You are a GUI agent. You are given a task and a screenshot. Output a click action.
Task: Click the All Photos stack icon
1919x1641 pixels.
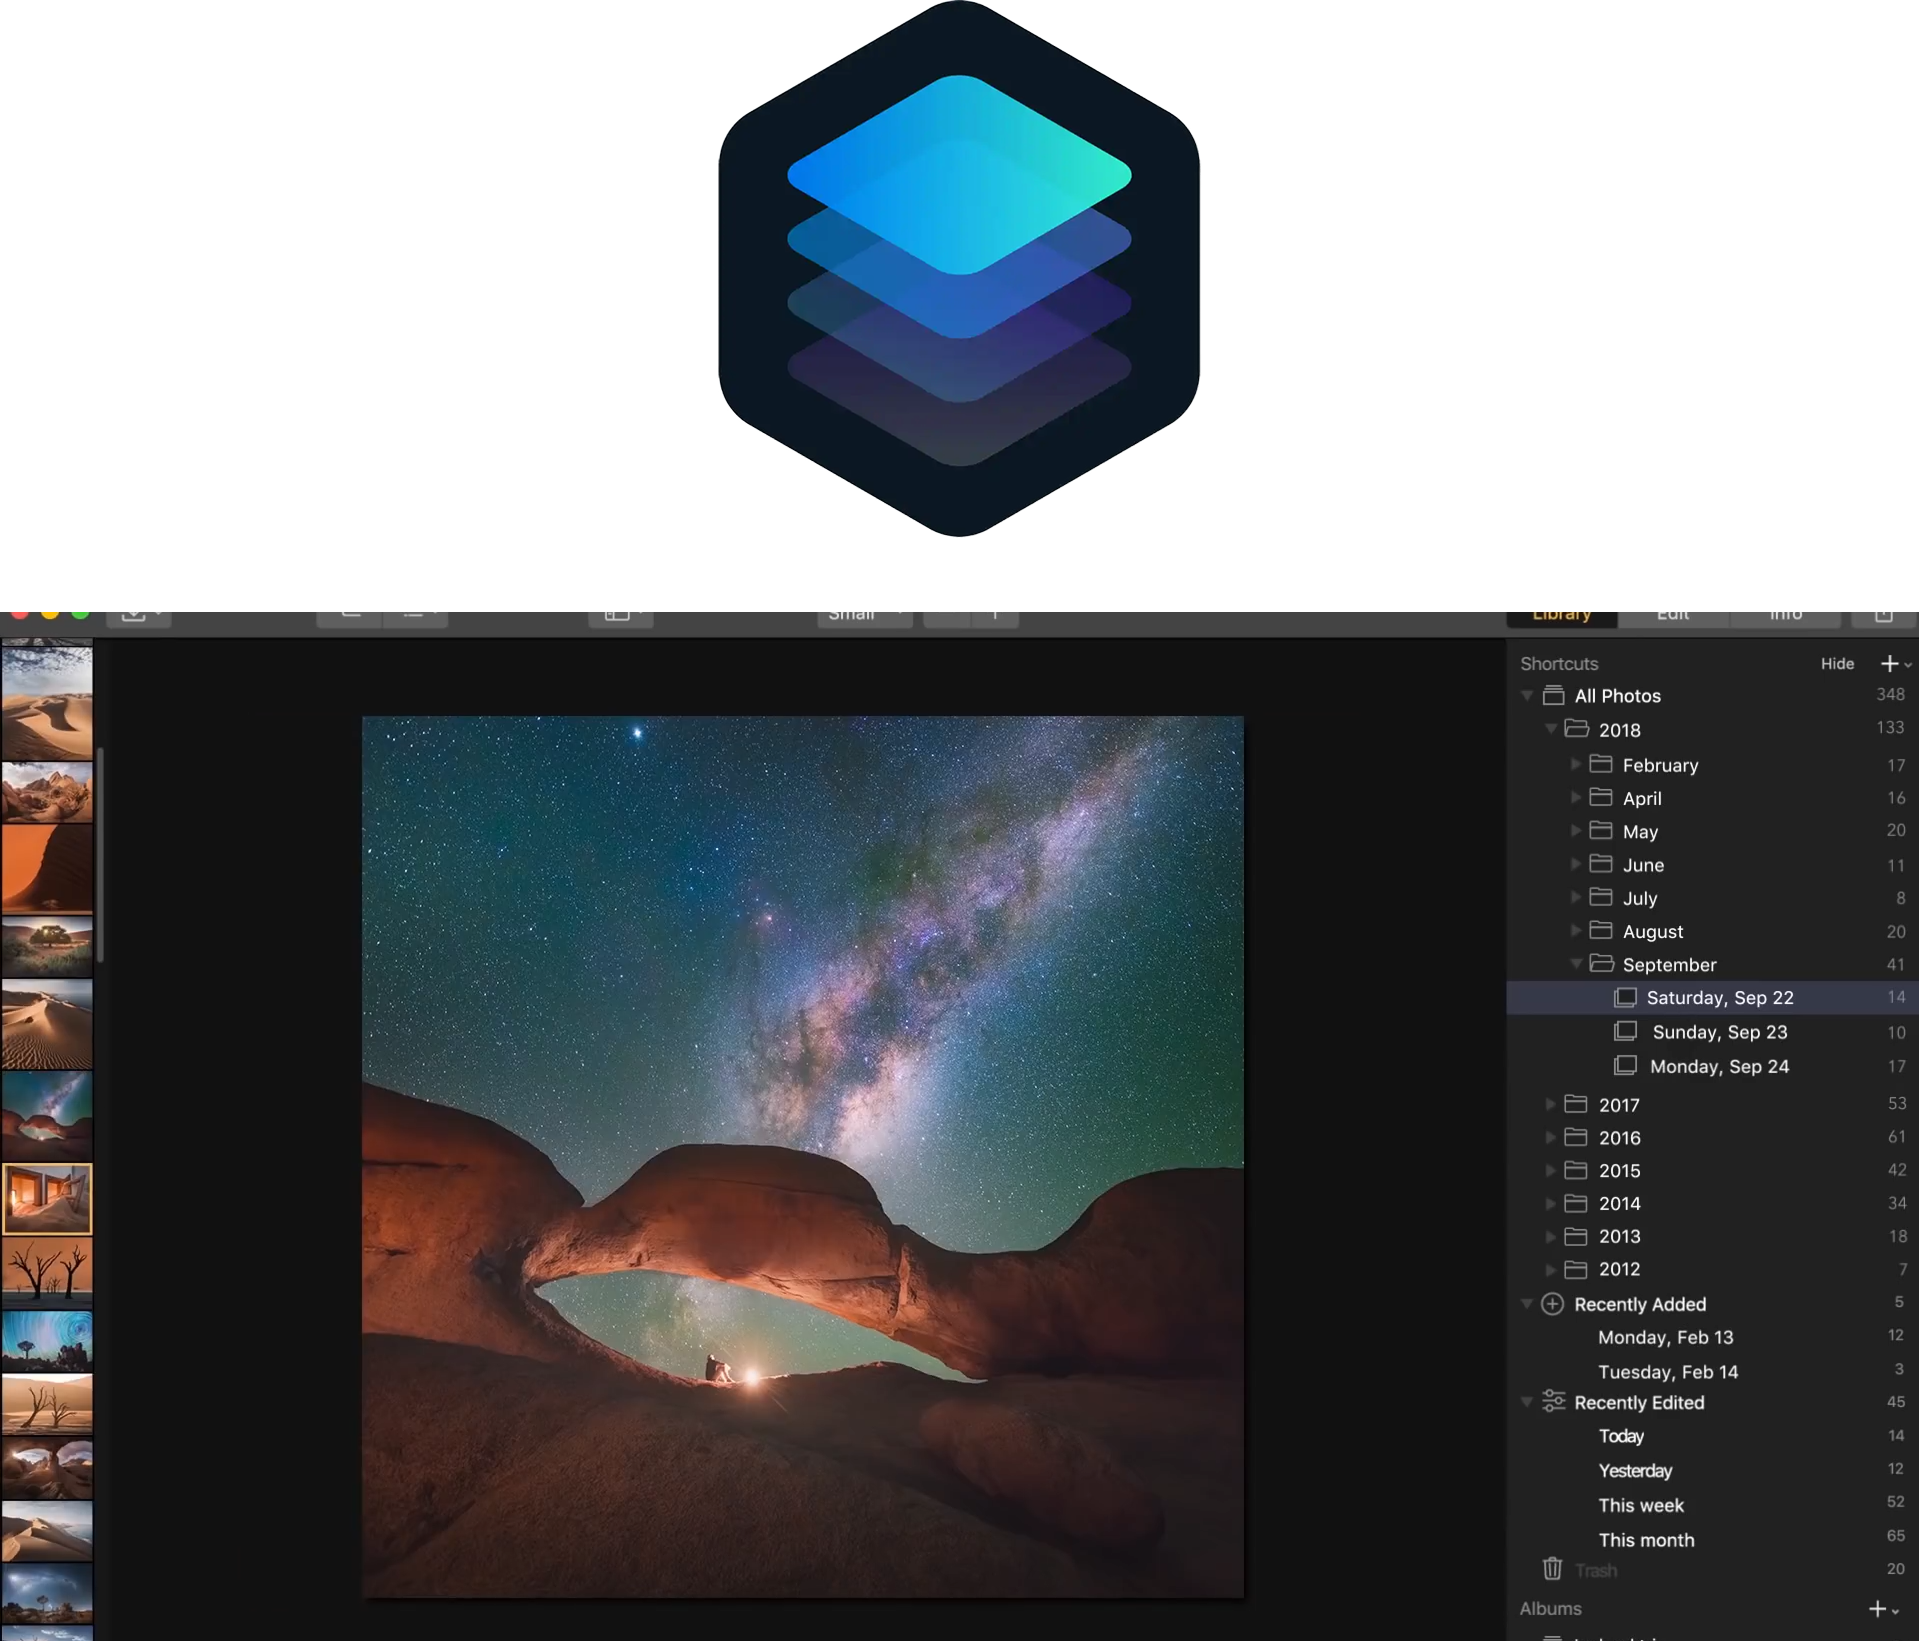1553,695
